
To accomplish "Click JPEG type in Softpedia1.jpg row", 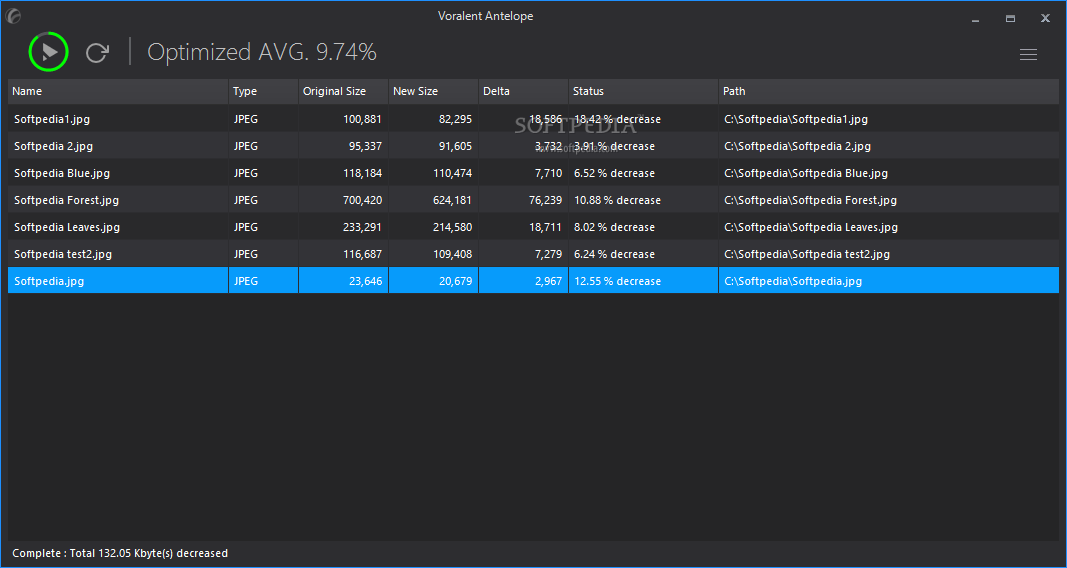I will click(246, 119).
